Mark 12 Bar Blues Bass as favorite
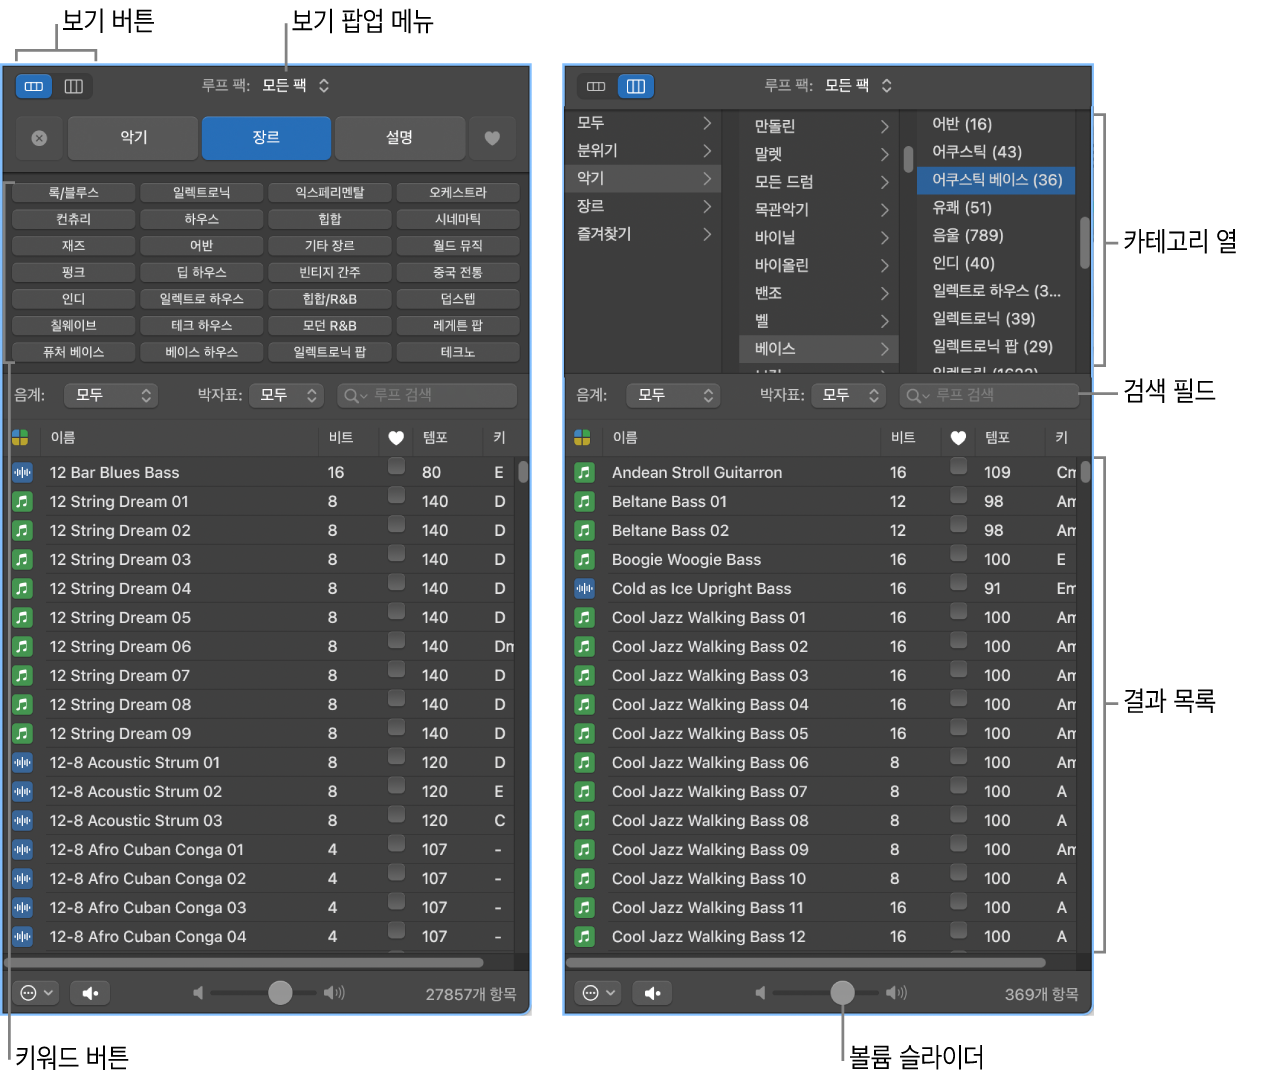This screenshot has height=1085, width=1287. click(x=396, y=466)
